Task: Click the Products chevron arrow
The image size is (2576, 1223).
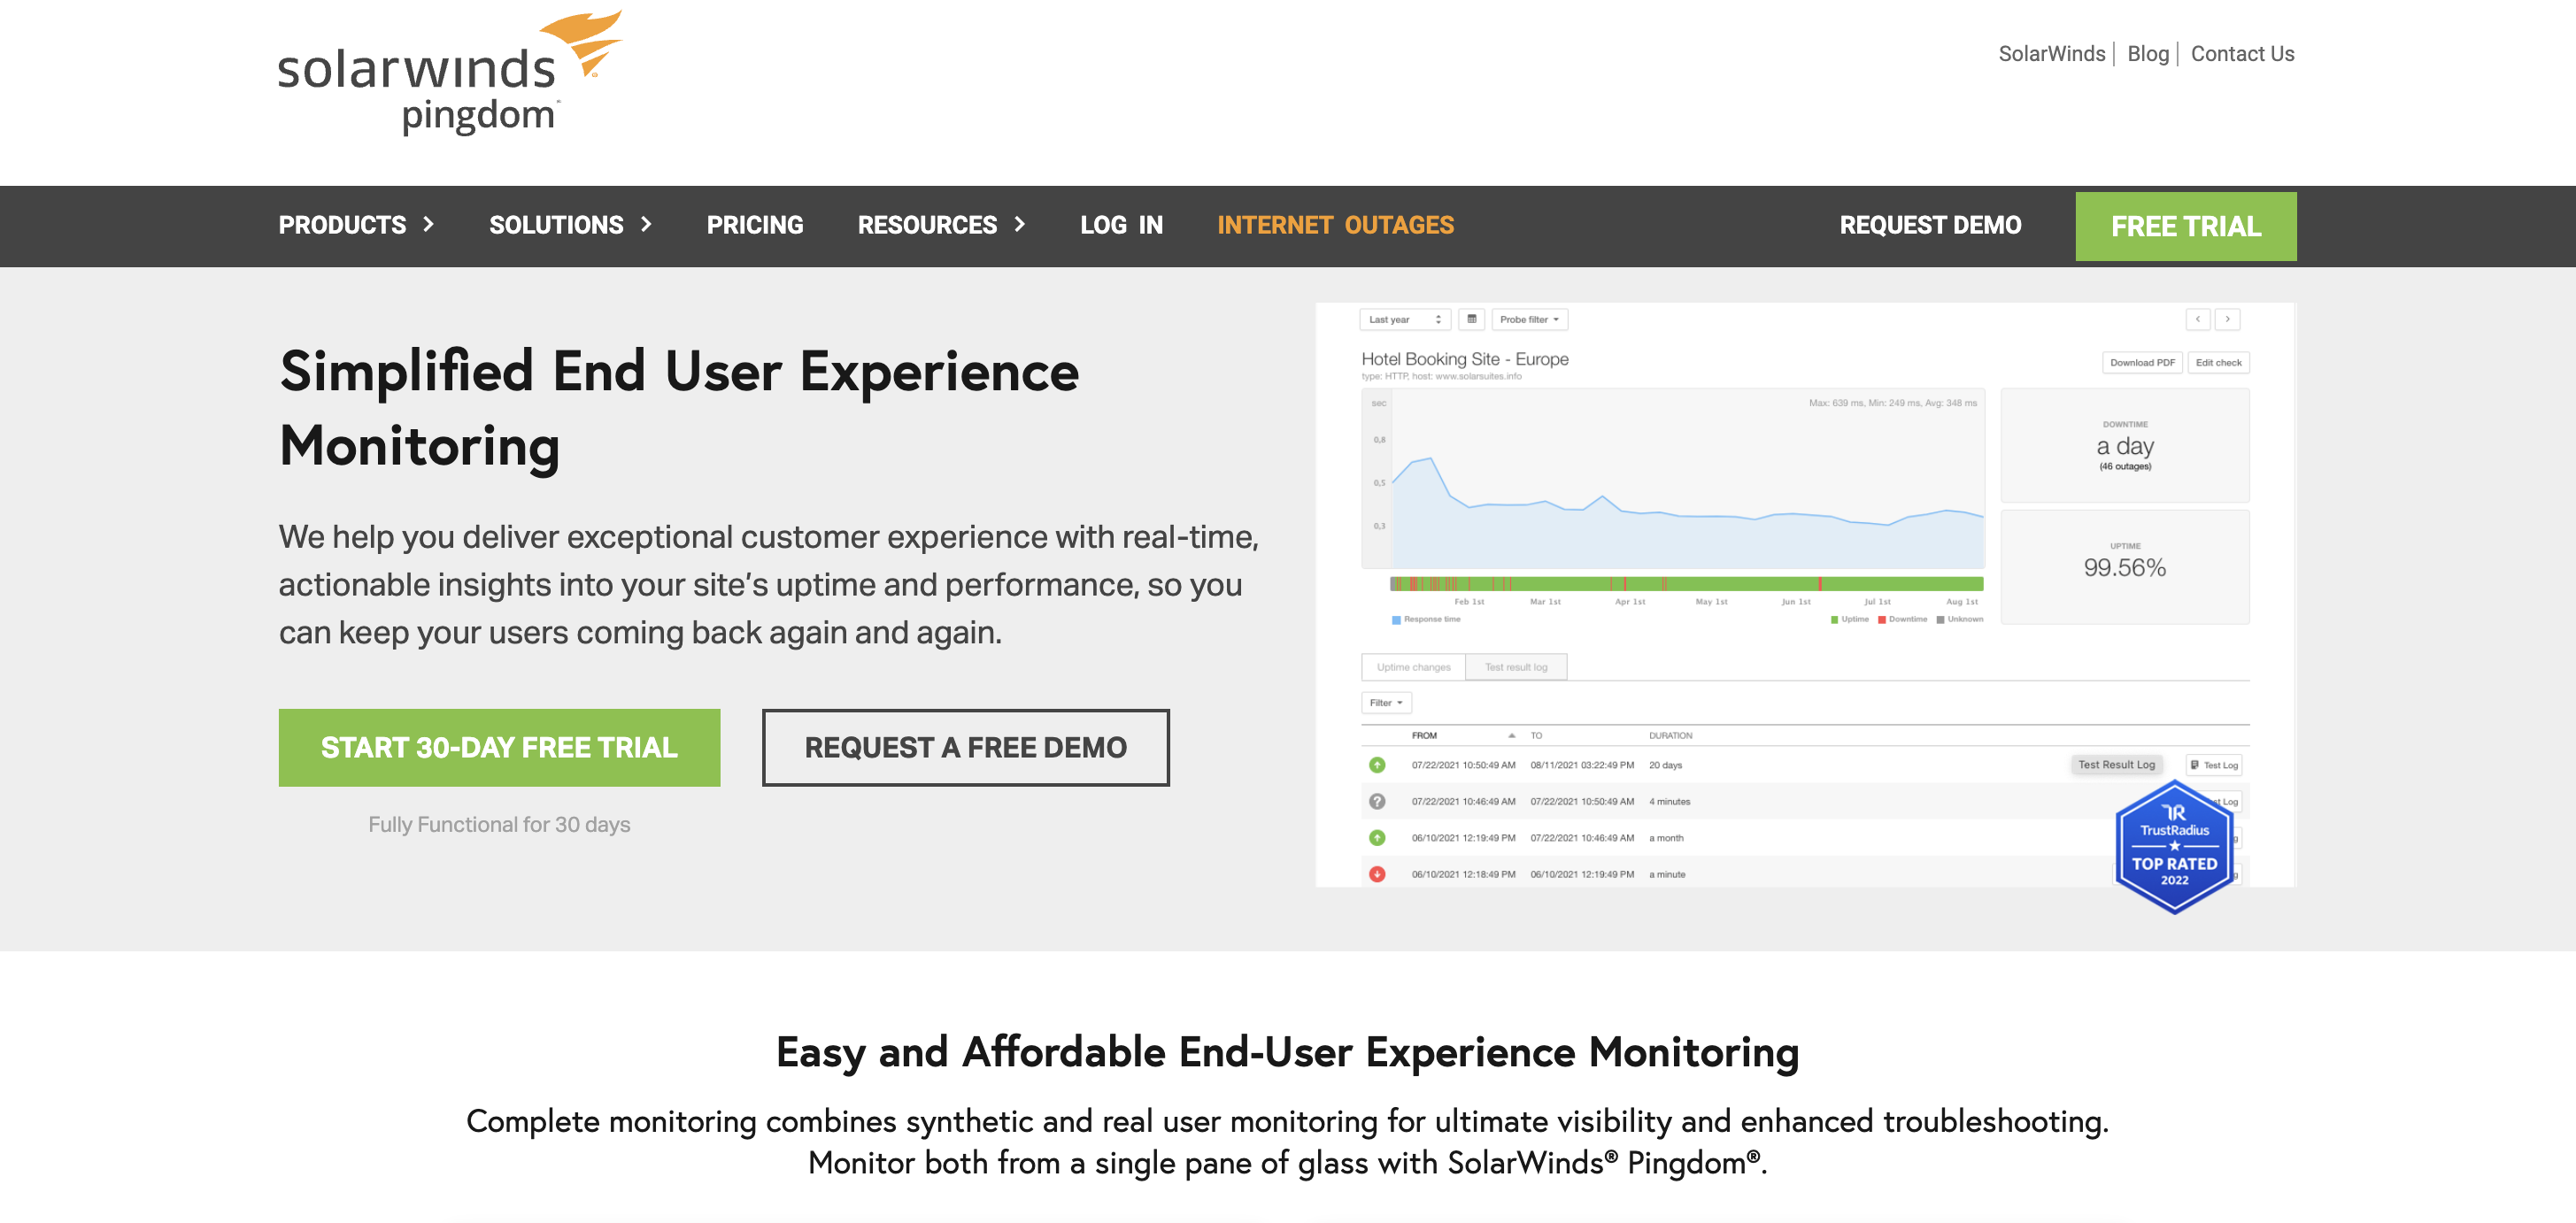Action: (x=428, y=225)
